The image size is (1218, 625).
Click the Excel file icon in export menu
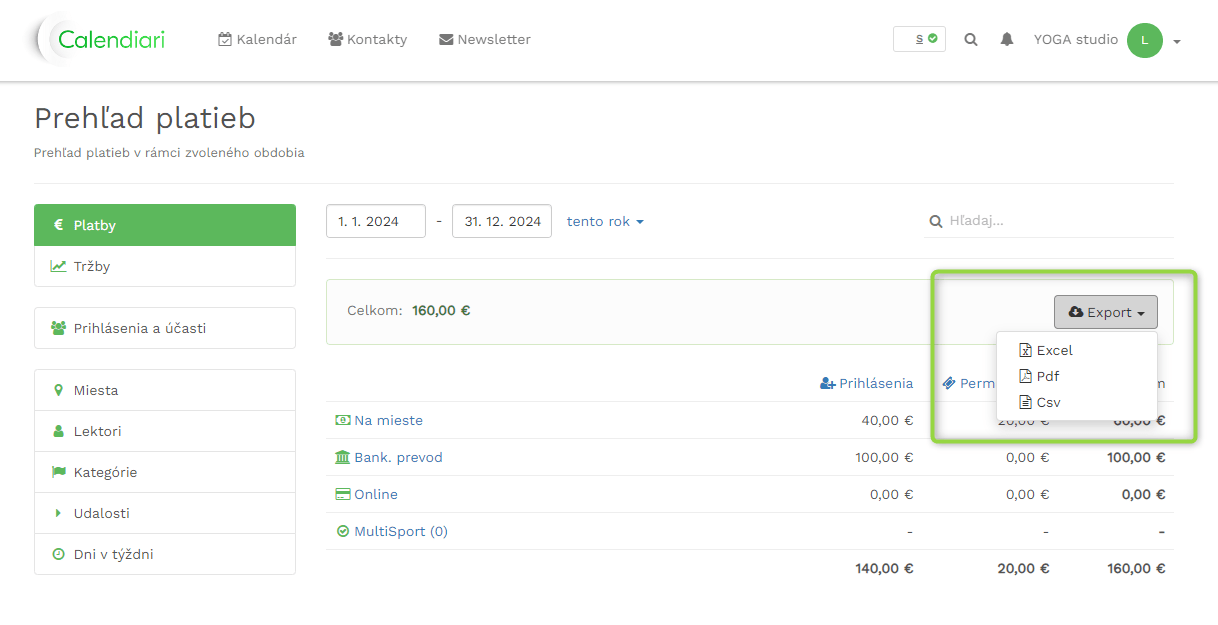[1025, 350]
